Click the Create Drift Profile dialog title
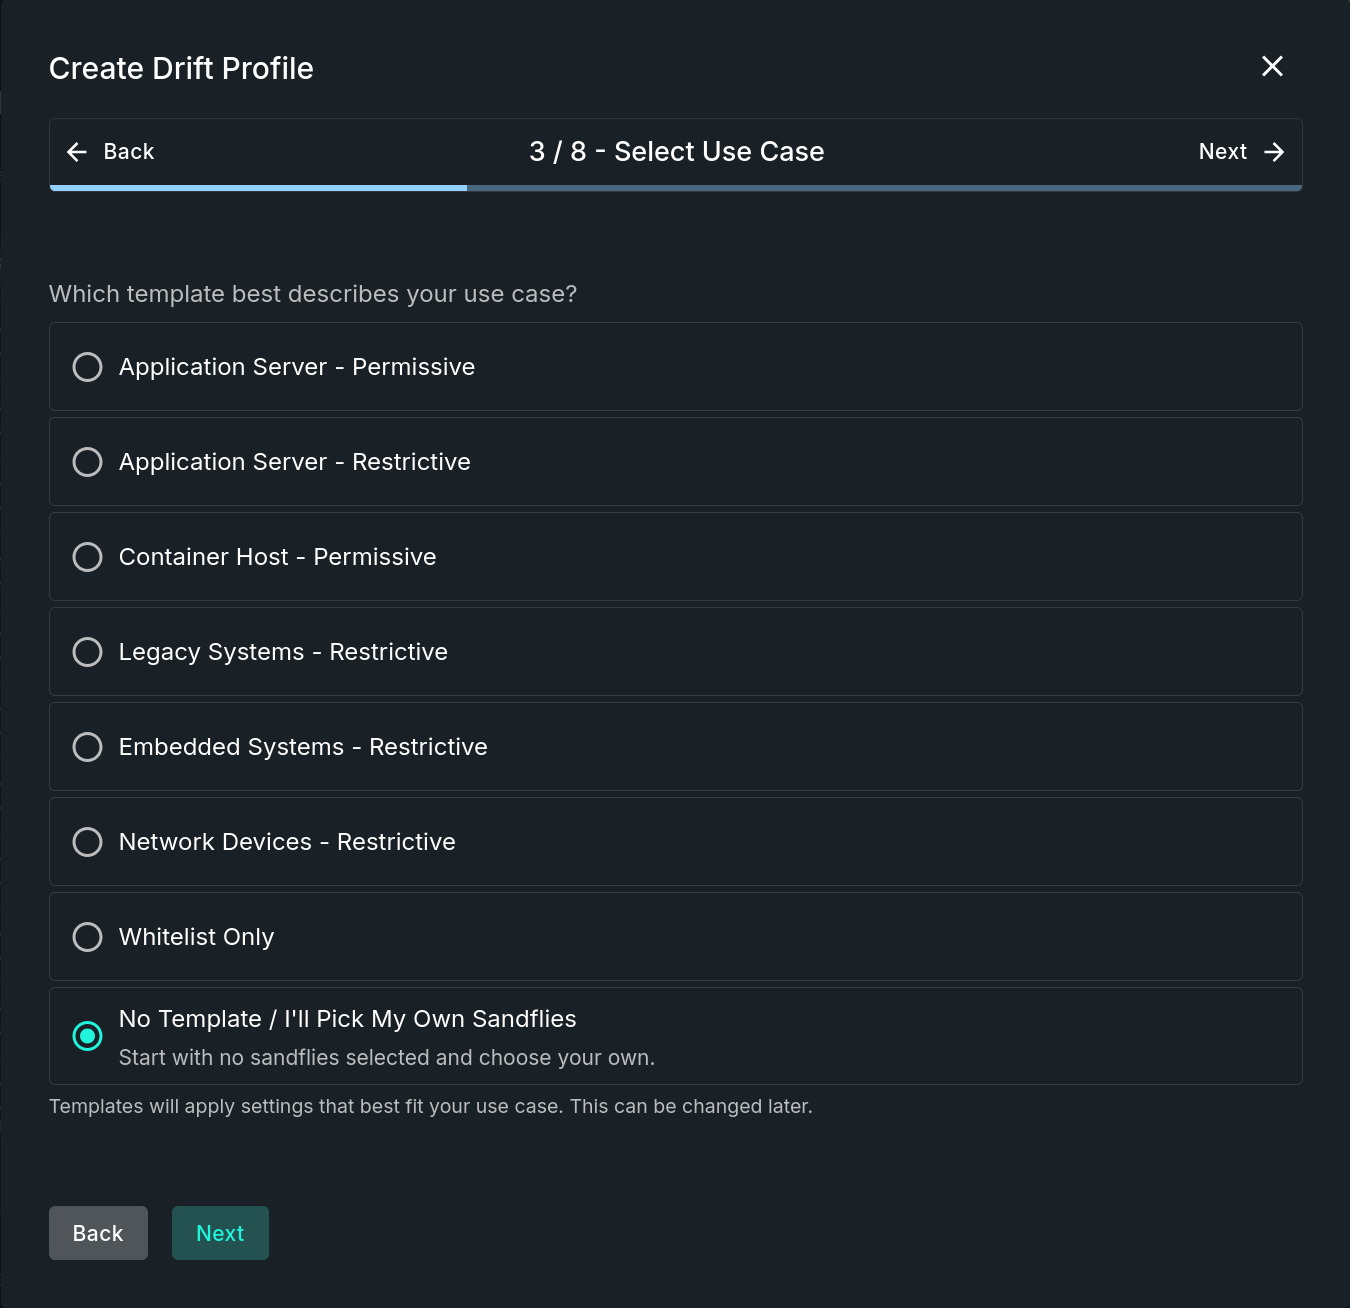The image size is (1350, 1308). (181, 68)
